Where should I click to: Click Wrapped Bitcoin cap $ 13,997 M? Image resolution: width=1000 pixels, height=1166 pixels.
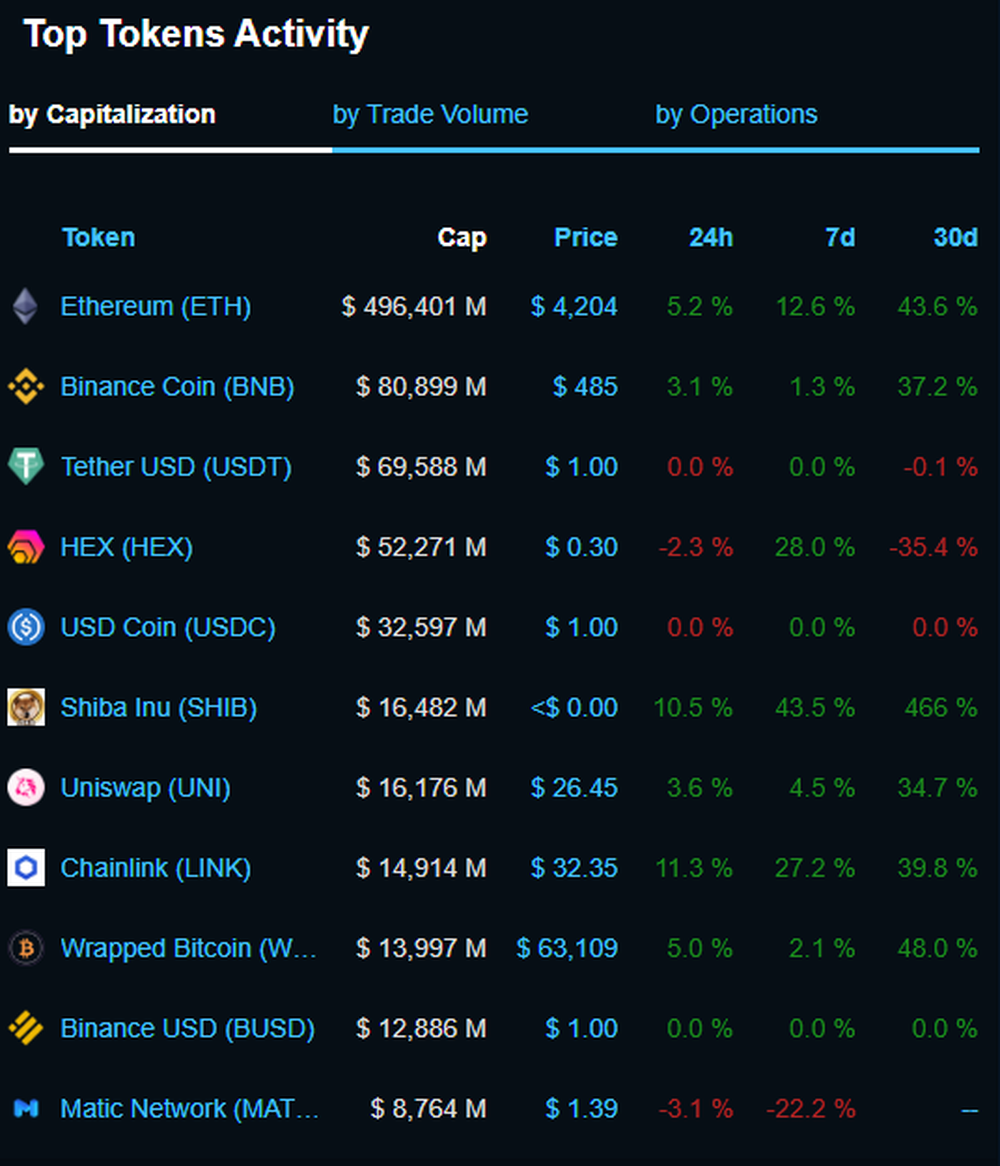tap(421, 949)
